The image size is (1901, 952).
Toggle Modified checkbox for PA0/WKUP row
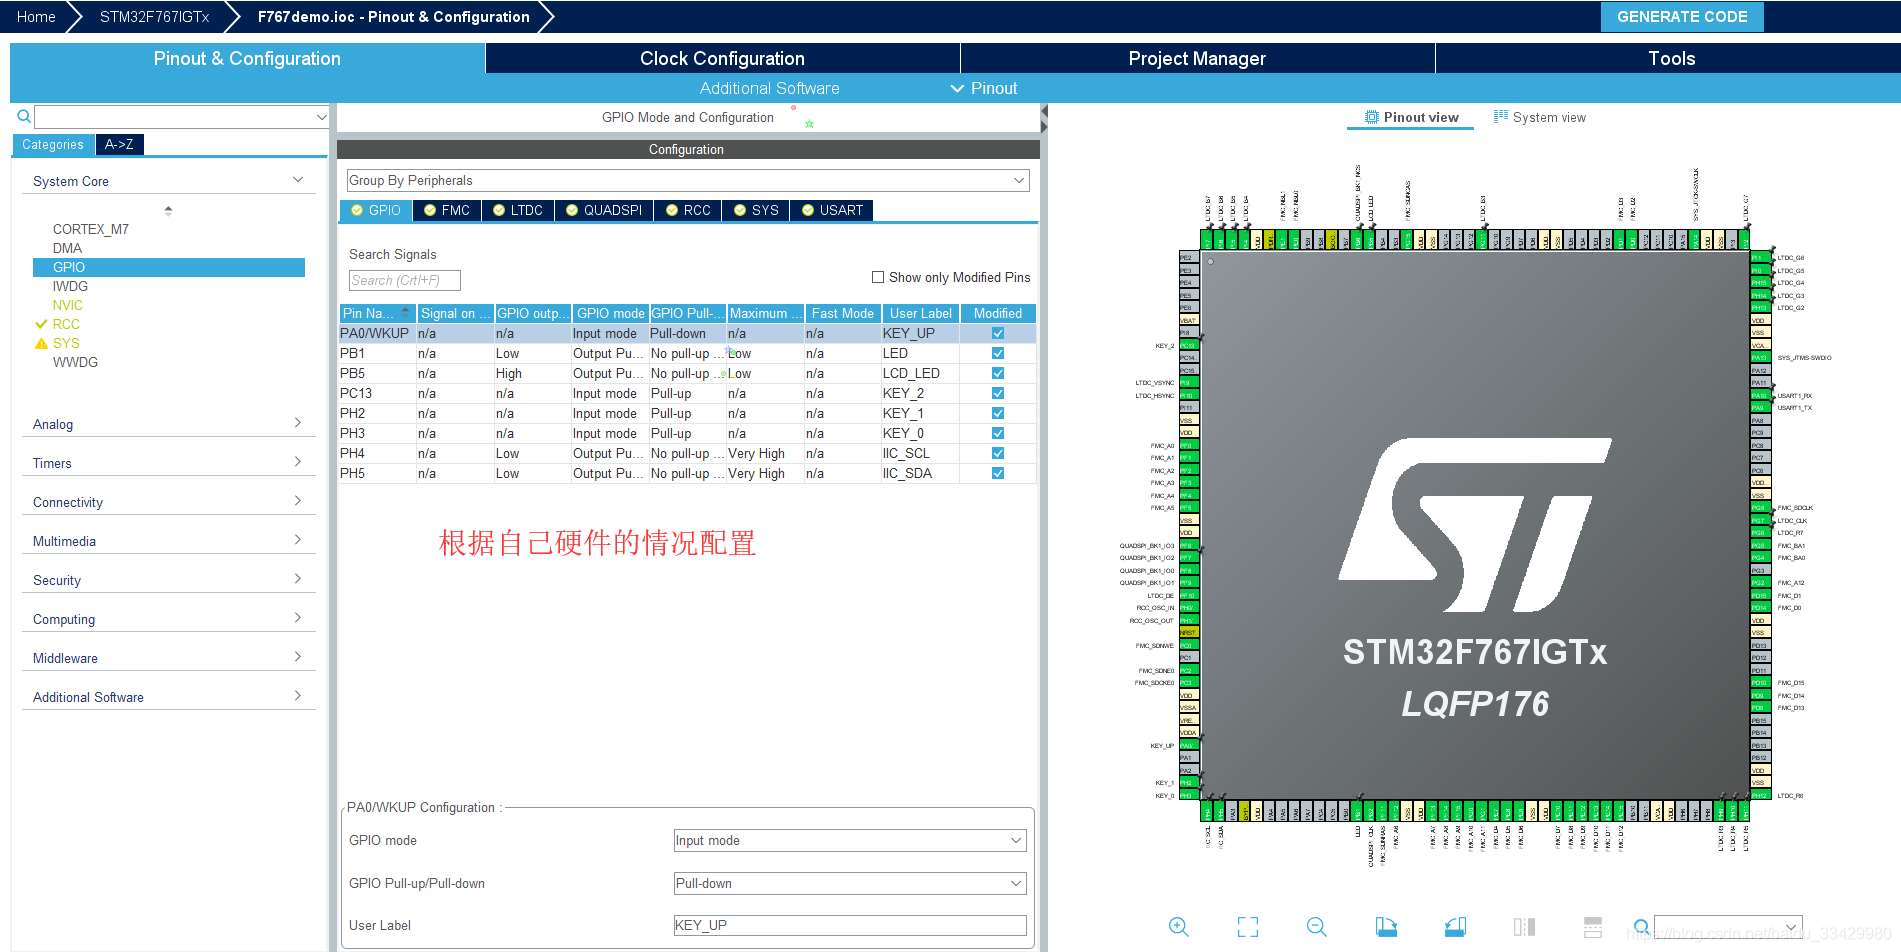(x=998, y=333)
